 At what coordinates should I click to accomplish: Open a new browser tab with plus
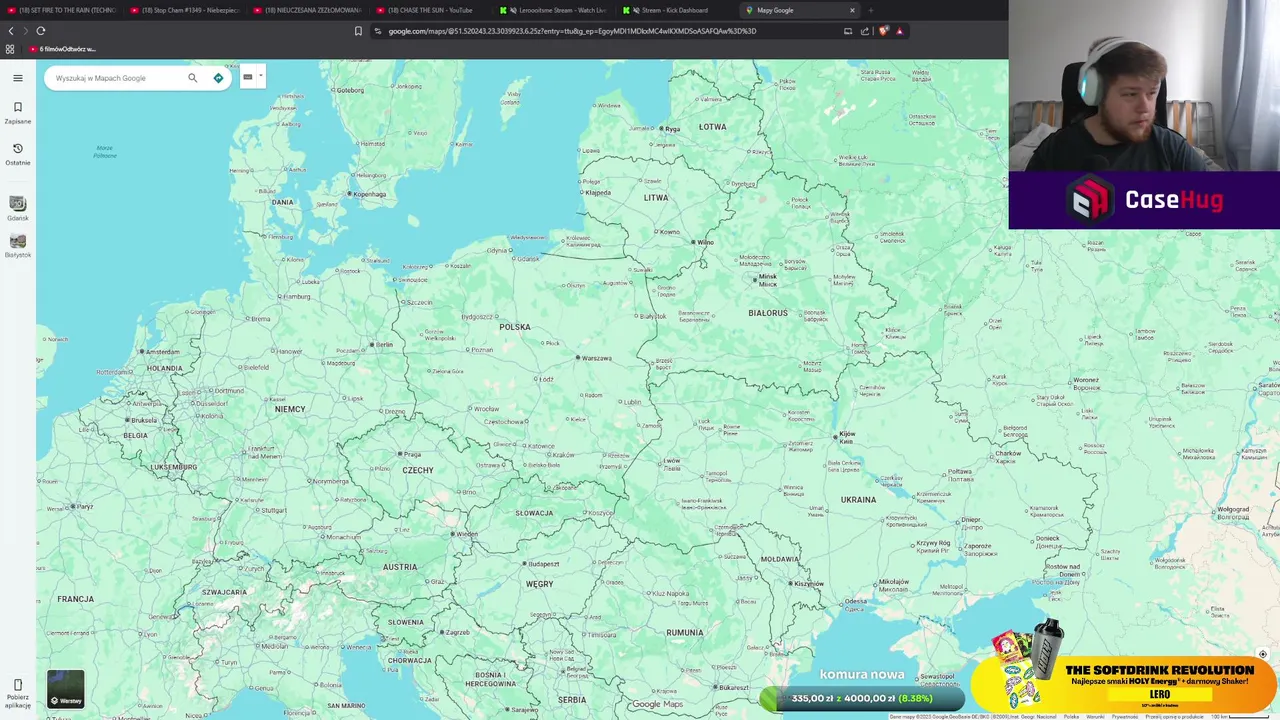pyautogui.click(x=871, y=10)
